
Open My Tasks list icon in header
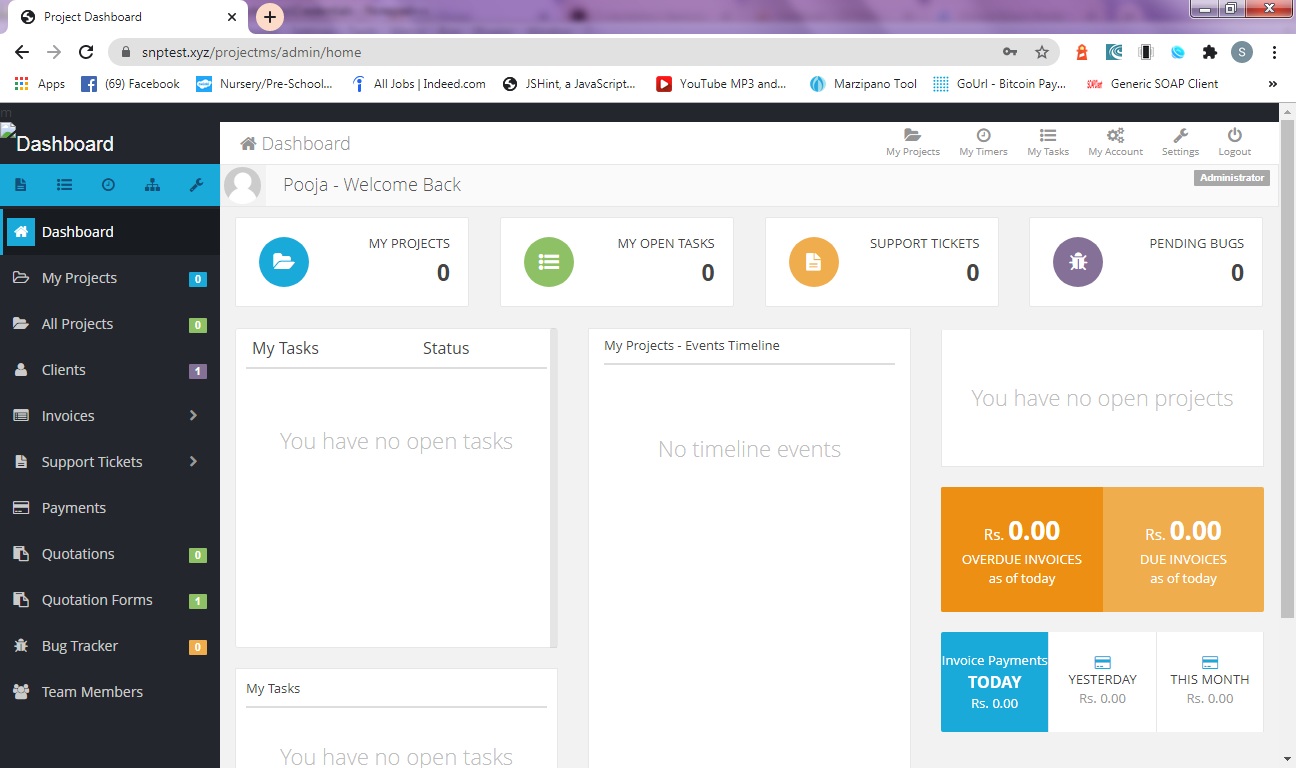1047,136
